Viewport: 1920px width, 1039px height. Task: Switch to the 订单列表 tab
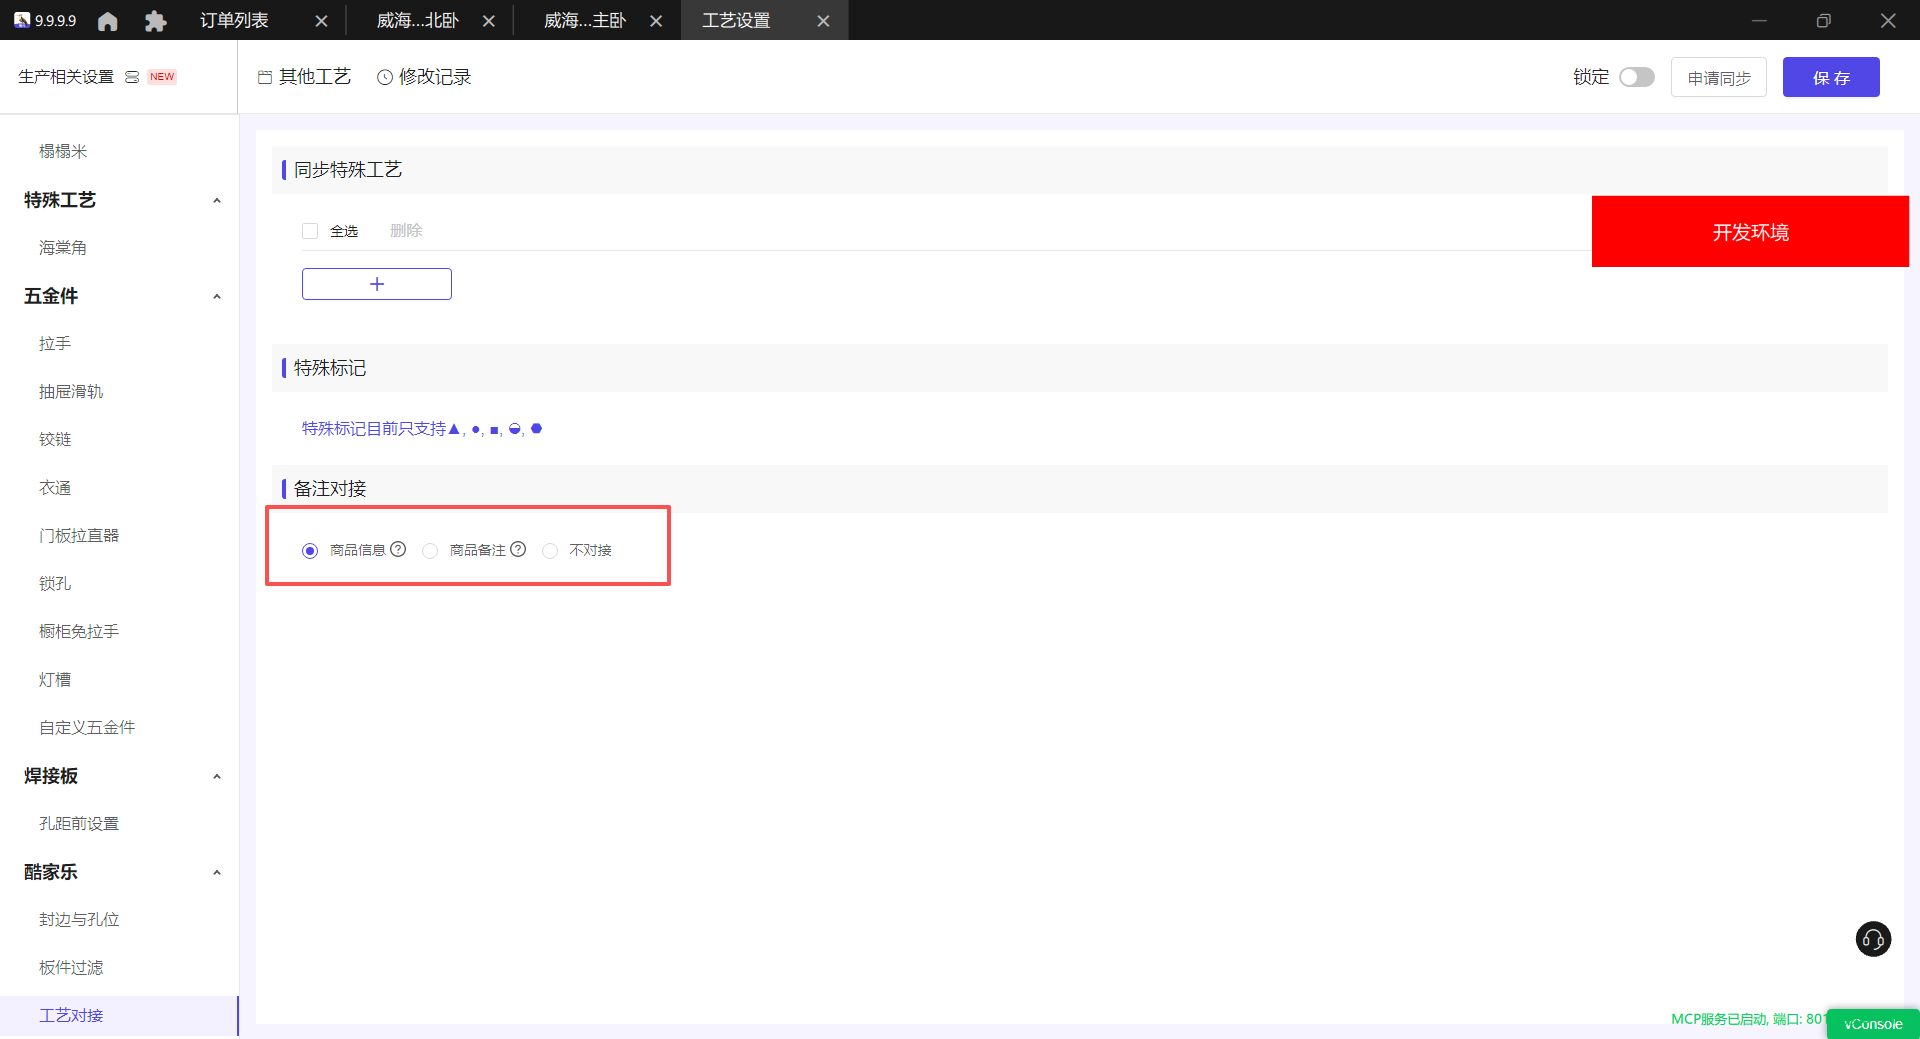click(234, 21)
